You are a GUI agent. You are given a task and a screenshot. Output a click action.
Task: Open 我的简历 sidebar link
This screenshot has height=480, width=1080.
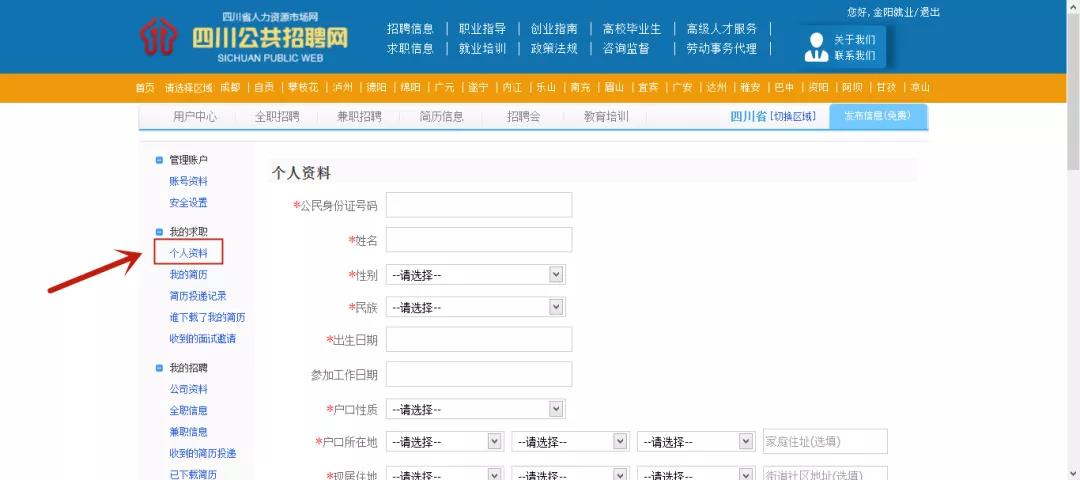[x=189, y=274]
